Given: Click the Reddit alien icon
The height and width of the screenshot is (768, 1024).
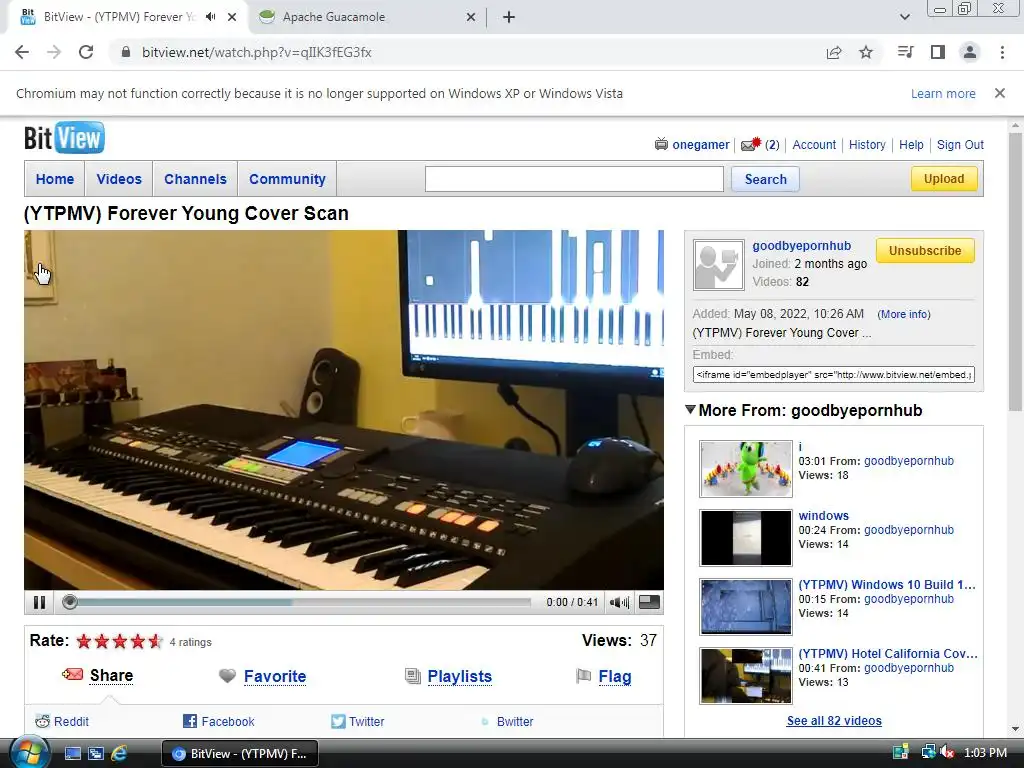Looking at the screenshot, I should pos(42,721).
